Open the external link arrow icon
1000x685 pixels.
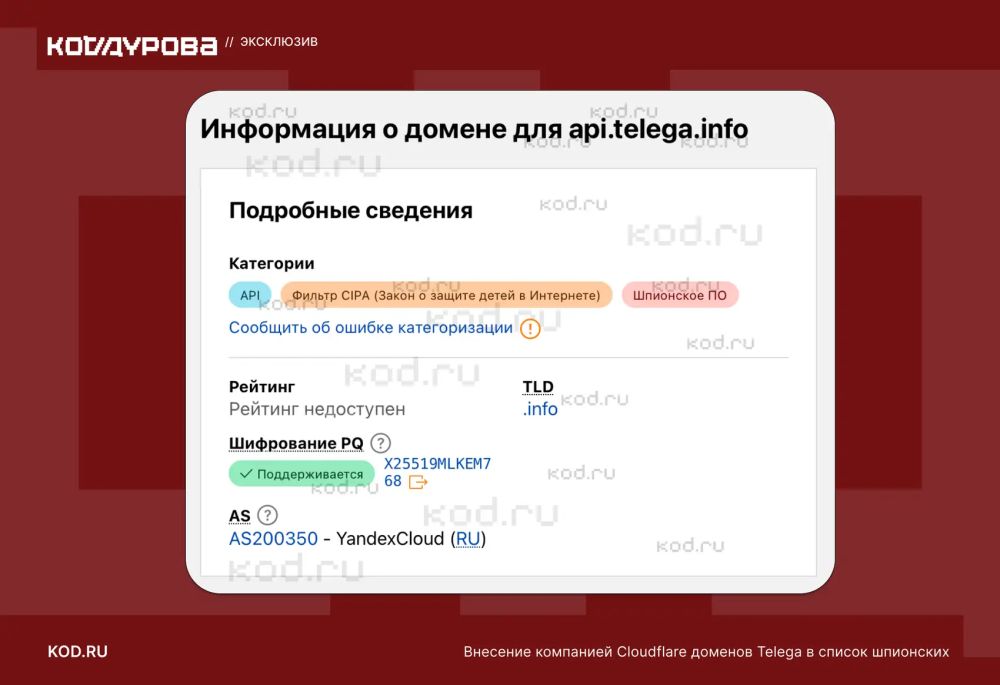[x=418, y=482]
